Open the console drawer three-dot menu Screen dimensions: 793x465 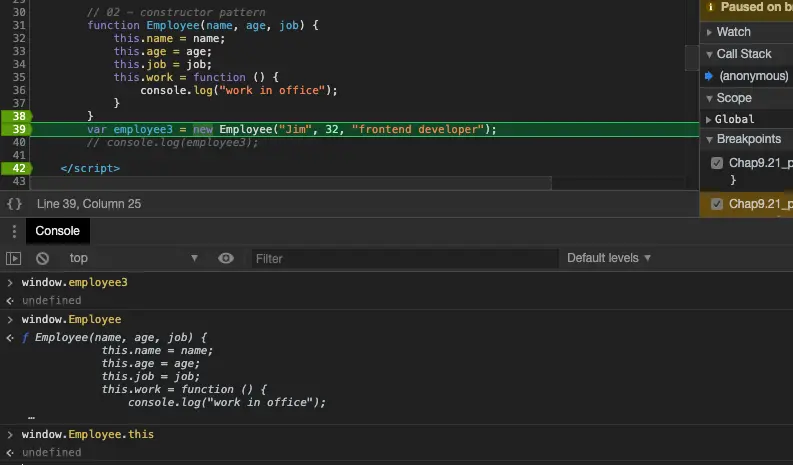point(14,231)
